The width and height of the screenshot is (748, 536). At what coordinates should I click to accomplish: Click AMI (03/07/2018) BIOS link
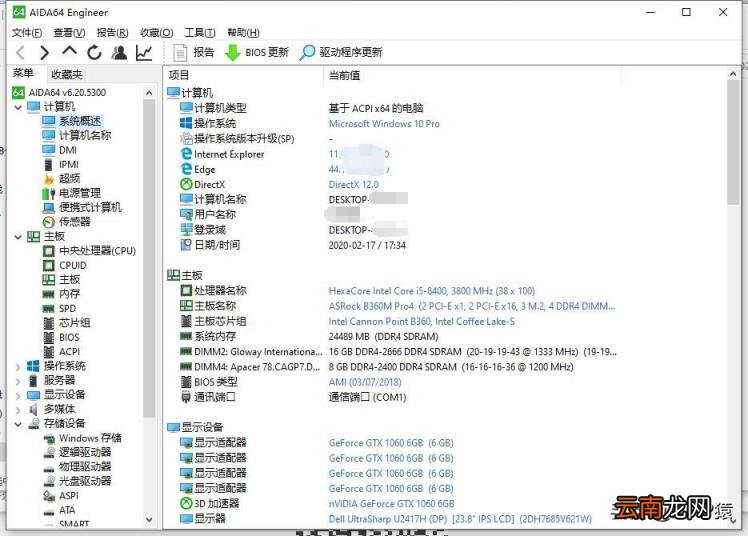click(x=365, y=382)
